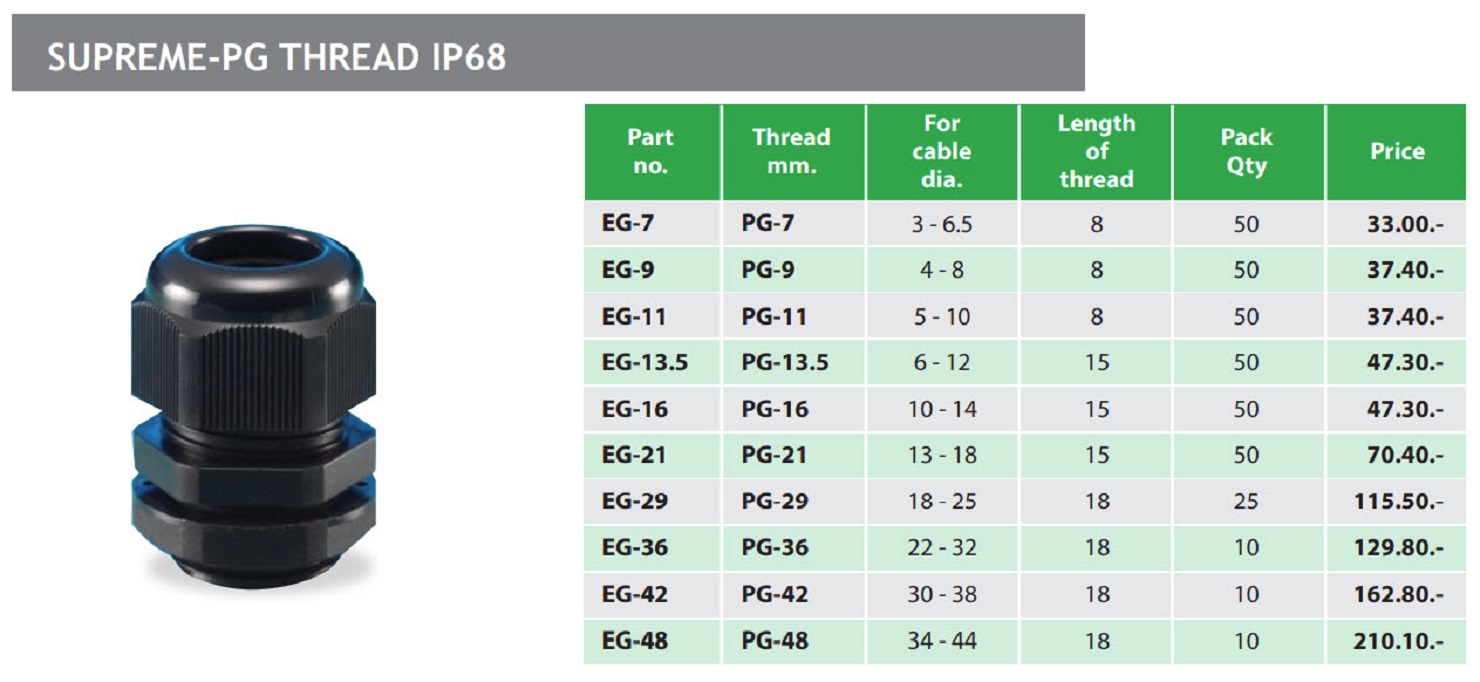Select the 33.00 price of EG-7
1480x682 pixels.
pyautogui.click(x=1404, y=224)
